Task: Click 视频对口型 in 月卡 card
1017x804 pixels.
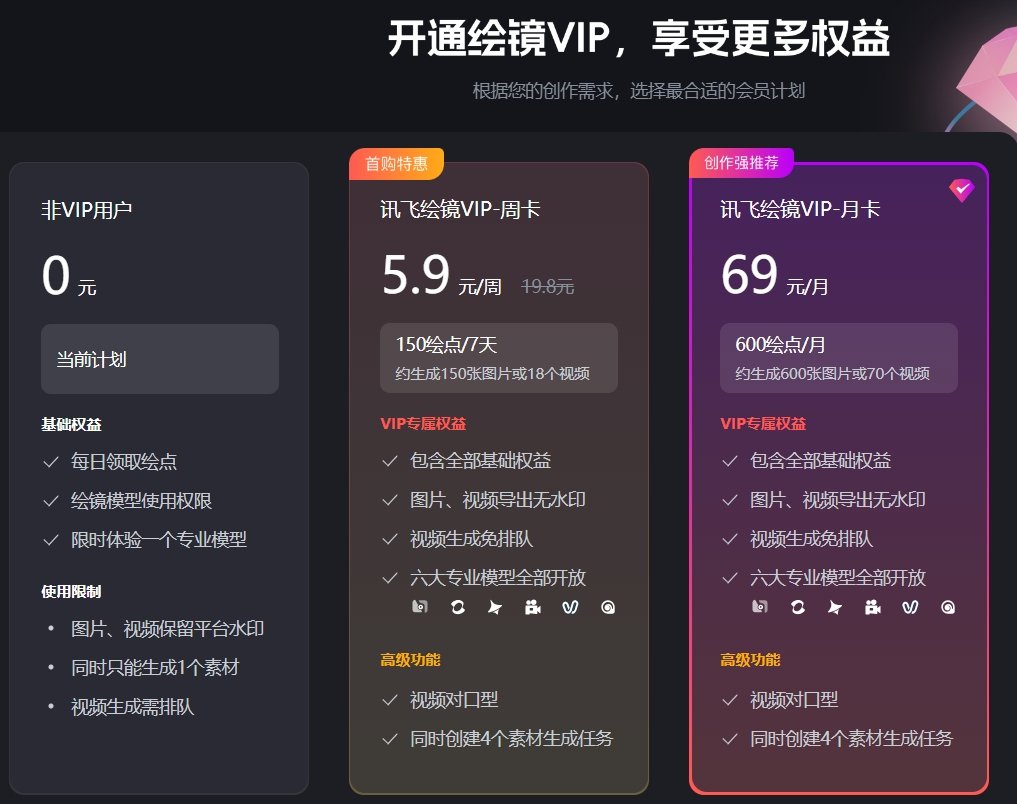Action: point(793,699)
